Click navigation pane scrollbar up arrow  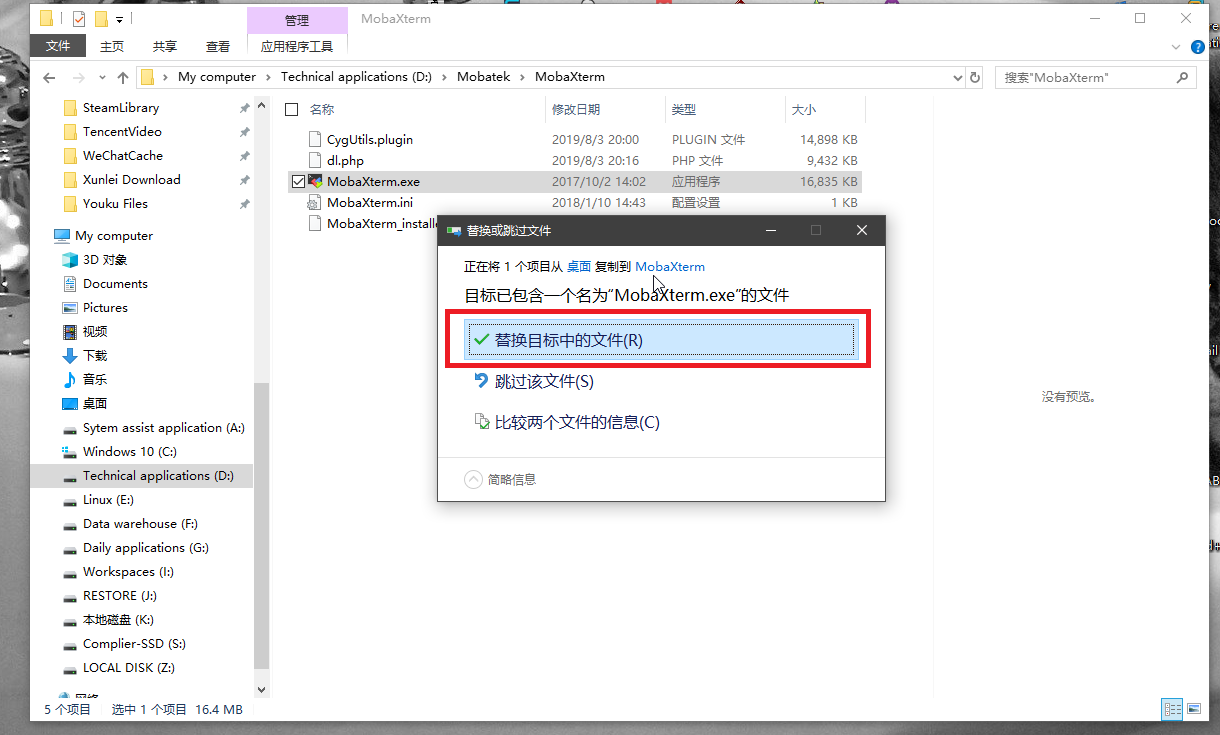pos(262,103)
